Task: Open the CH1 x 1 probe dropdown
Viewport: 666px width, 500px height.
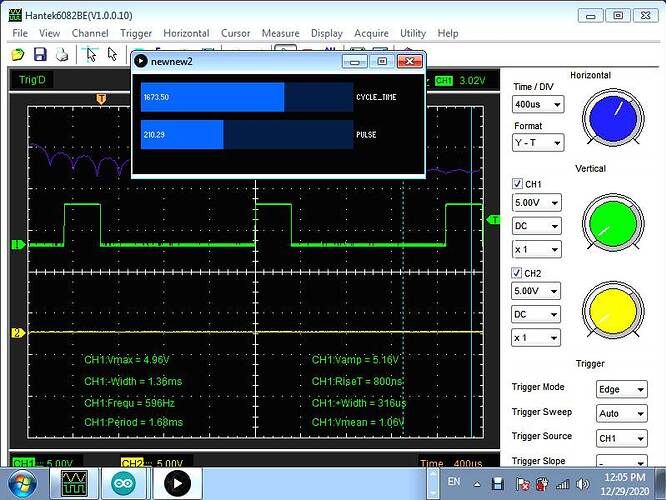Action: pyautogui.click(x=536, y=249)
